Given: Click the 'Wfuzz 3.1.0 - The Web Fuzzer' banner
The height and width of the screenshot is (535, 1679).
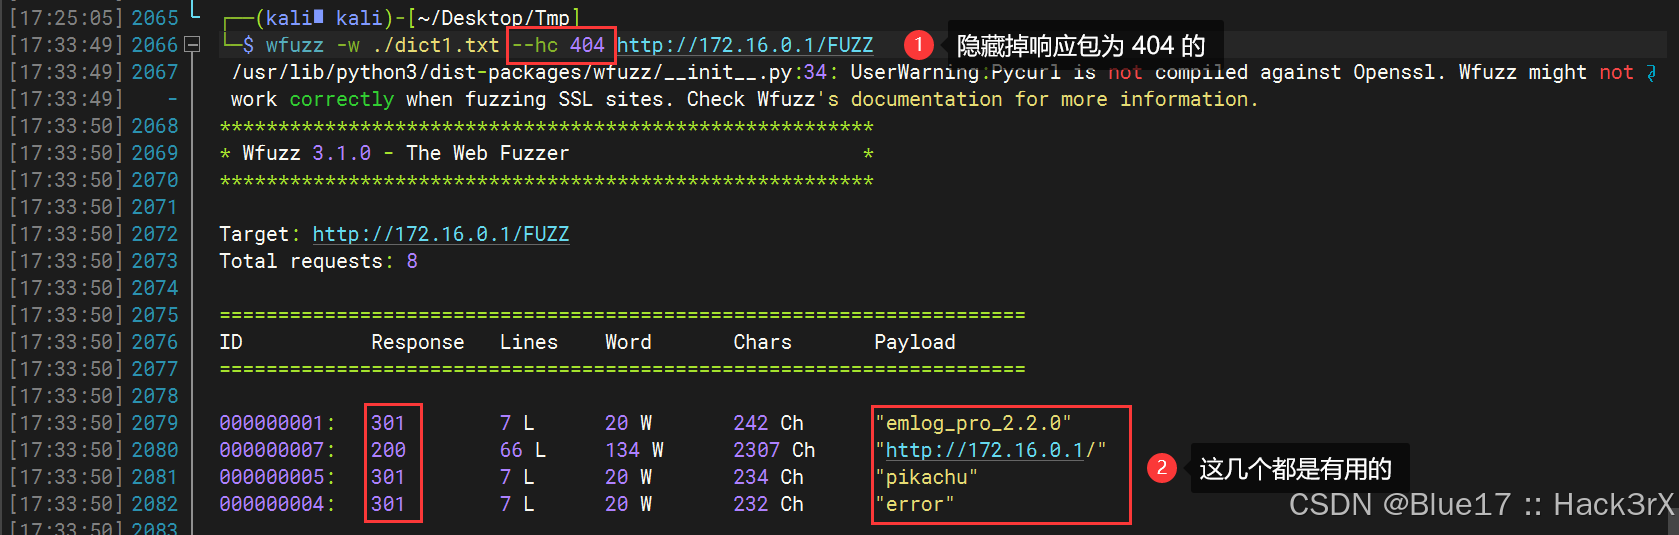Looking at the screenshot, I should pyautogui.click(x=406, y=153).
